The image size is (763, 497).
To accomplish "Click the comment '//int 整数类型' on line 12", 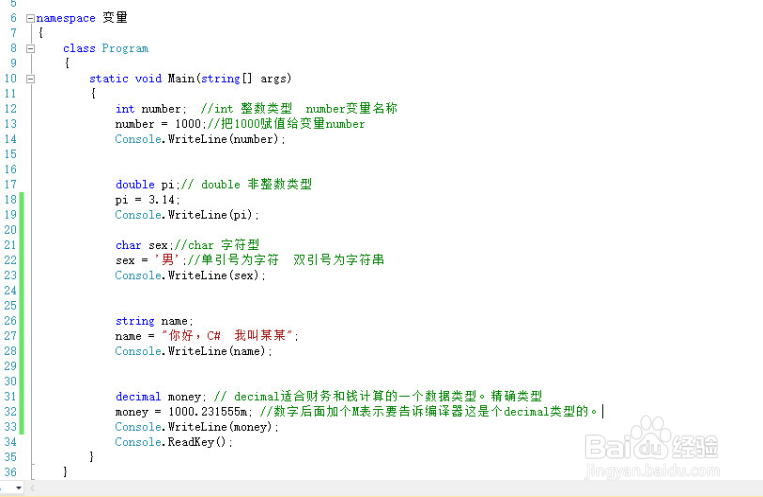I will tap(246, 109).
